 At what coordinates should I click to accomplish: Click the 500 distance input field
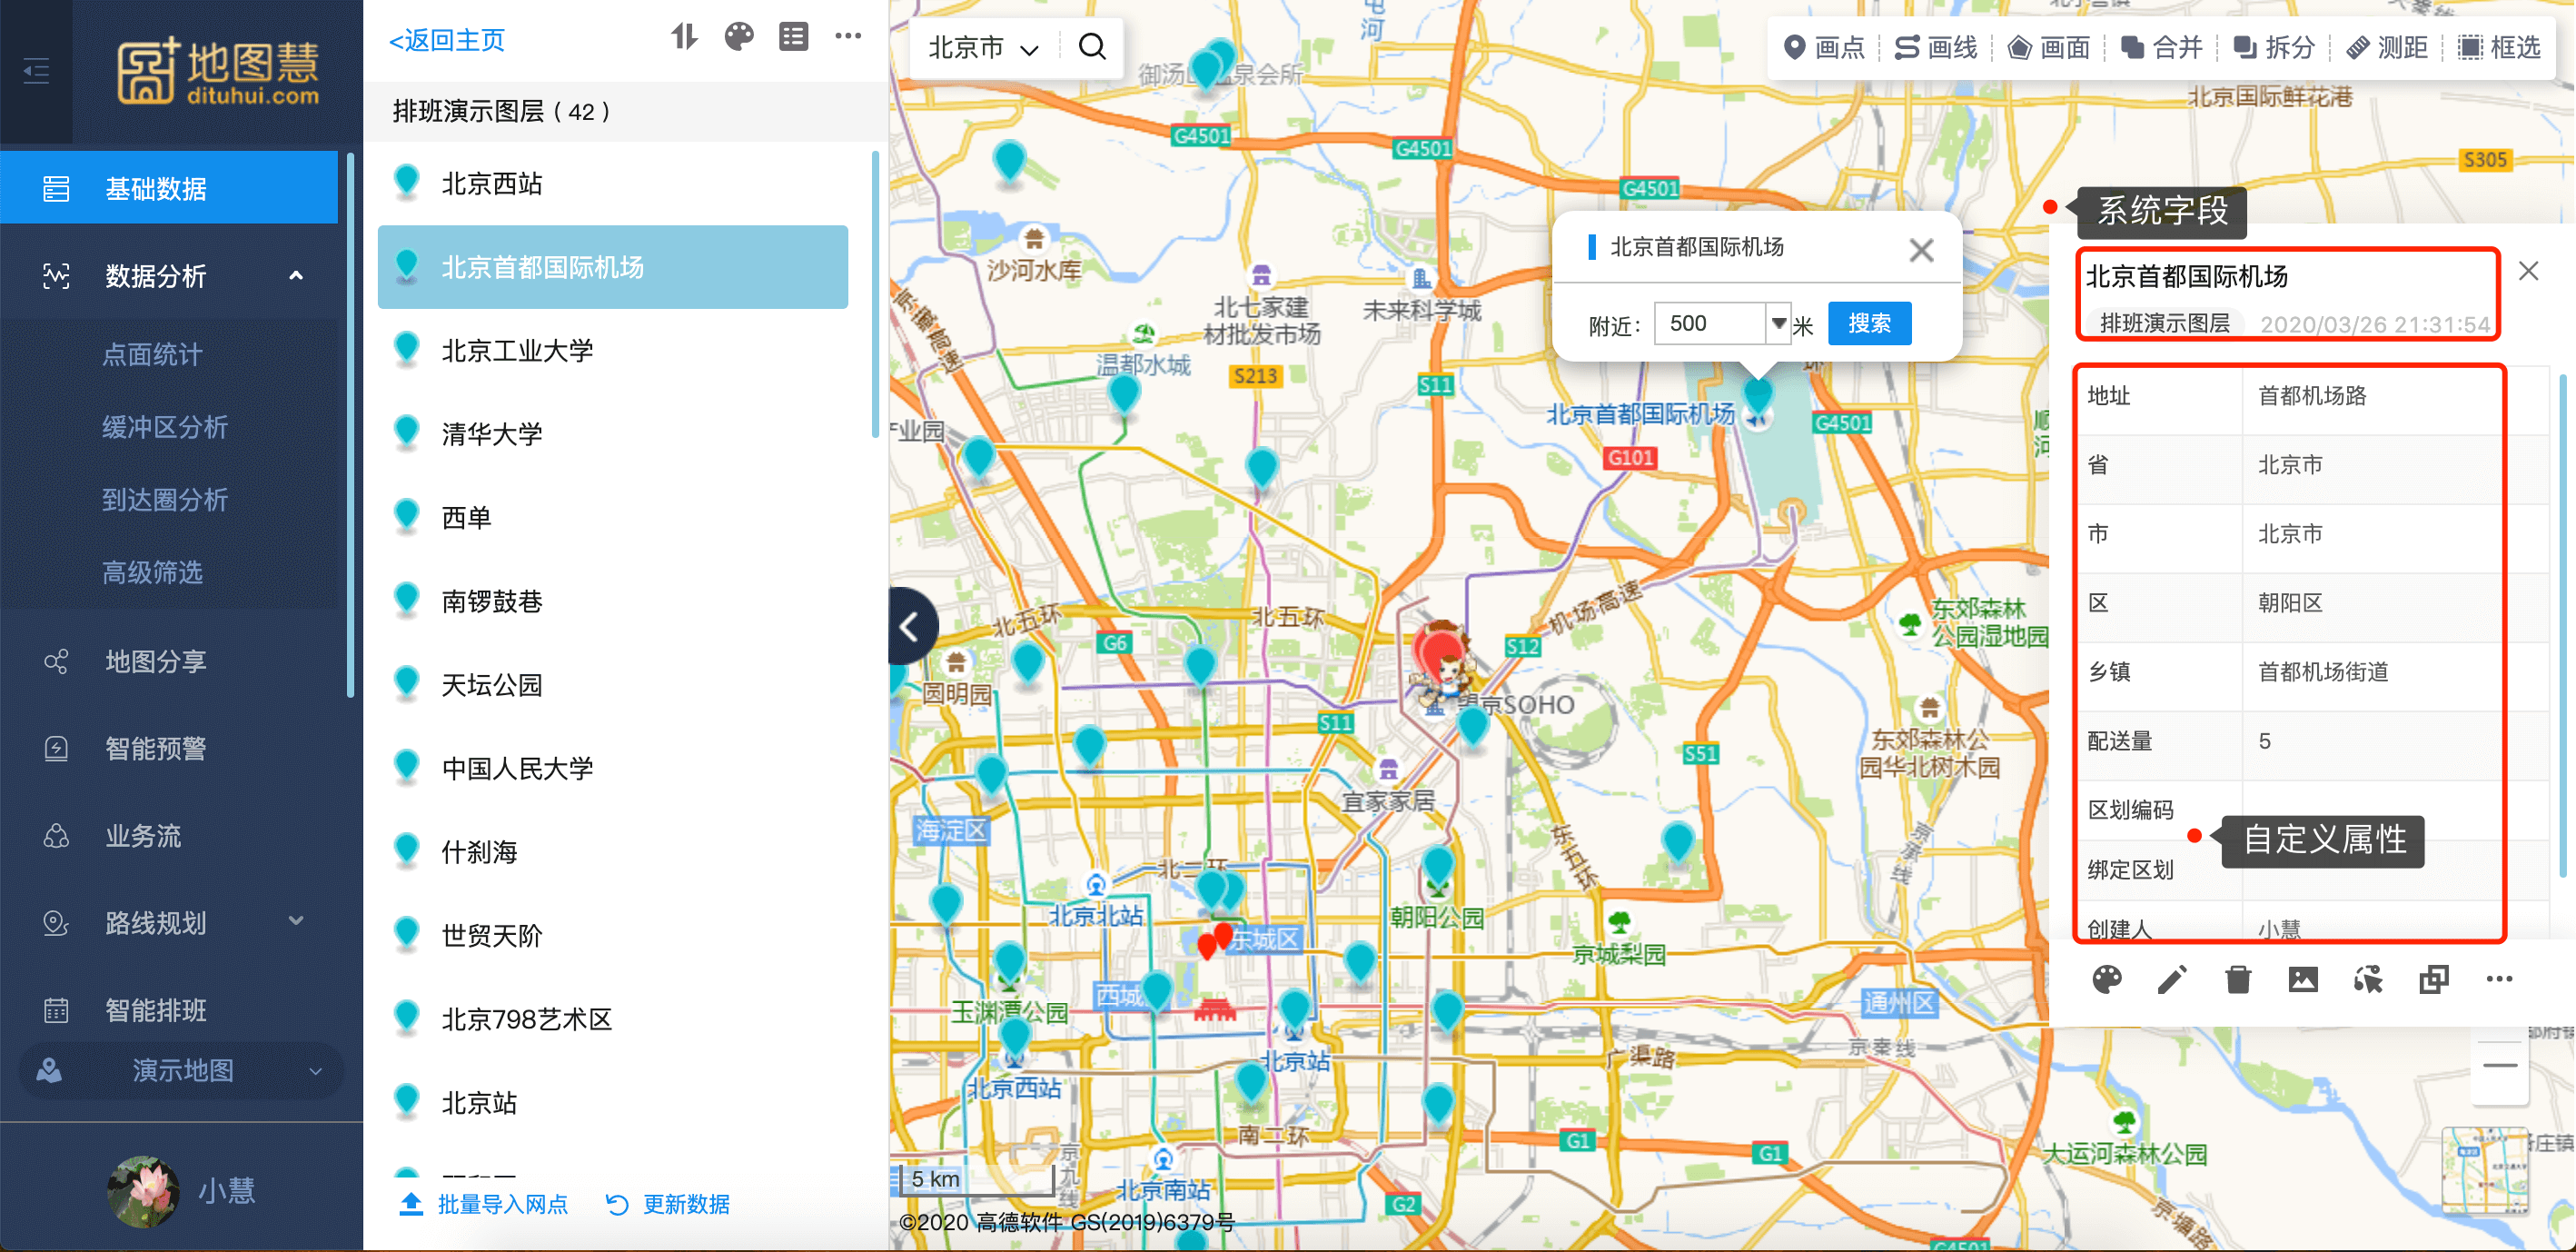click(x=1710, y=323)
